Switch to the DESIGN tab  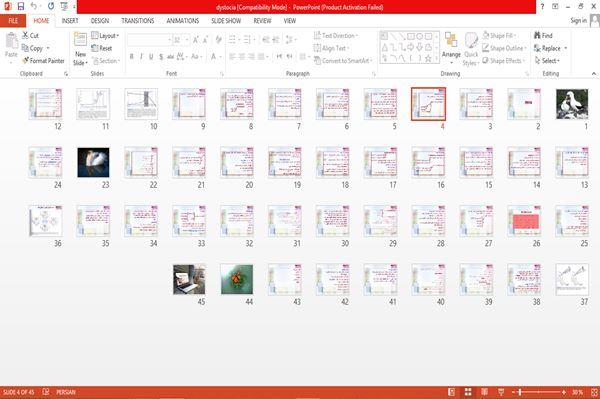point(100,21)
